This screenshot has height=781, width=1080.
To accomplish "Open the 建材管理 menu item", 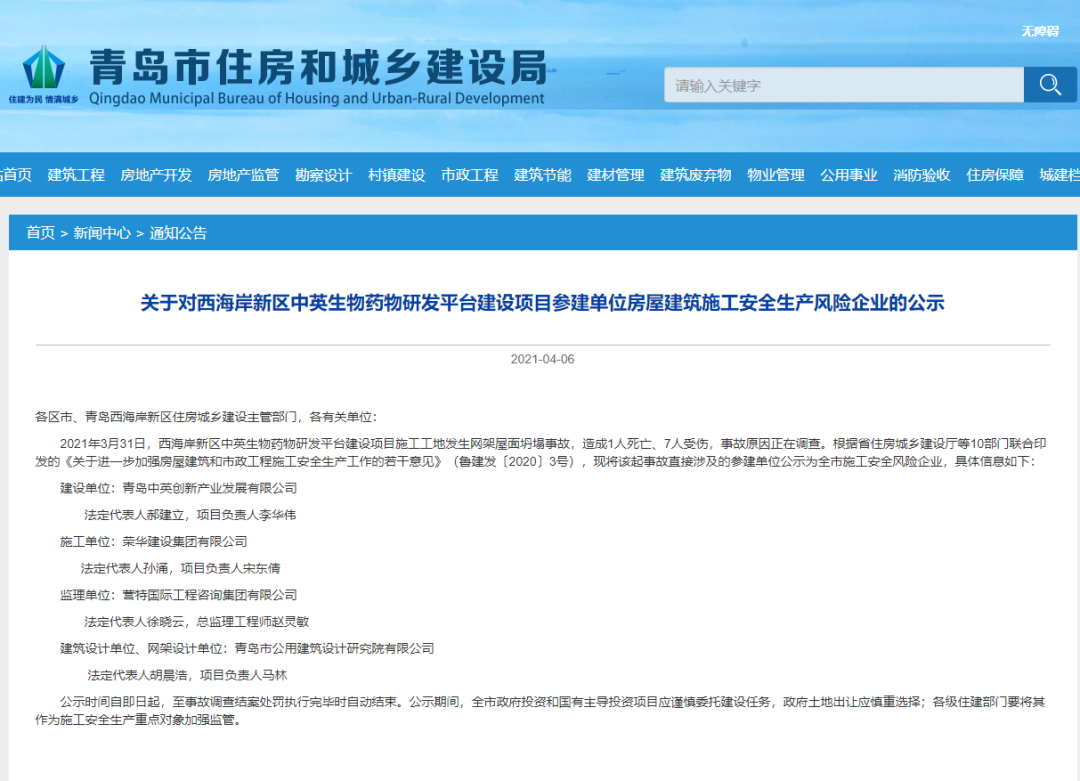I will [x=616, y=175].
